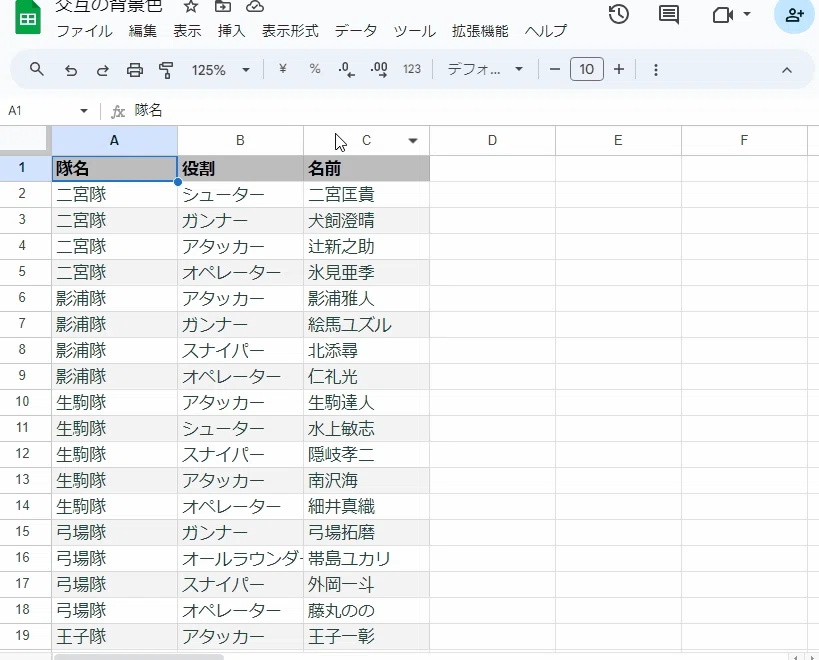
Task: Open the three-dot more toolbar options
Action: 656,70
